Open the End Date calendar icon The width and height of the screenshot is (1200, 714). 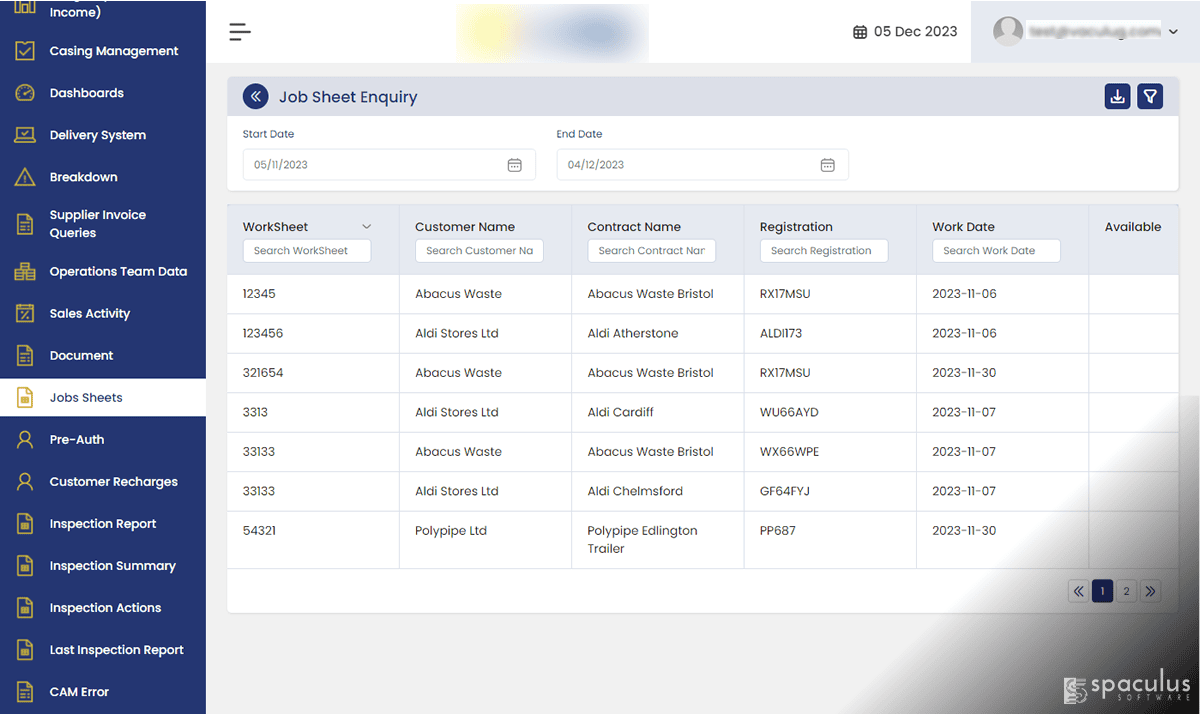coord(827,165)
